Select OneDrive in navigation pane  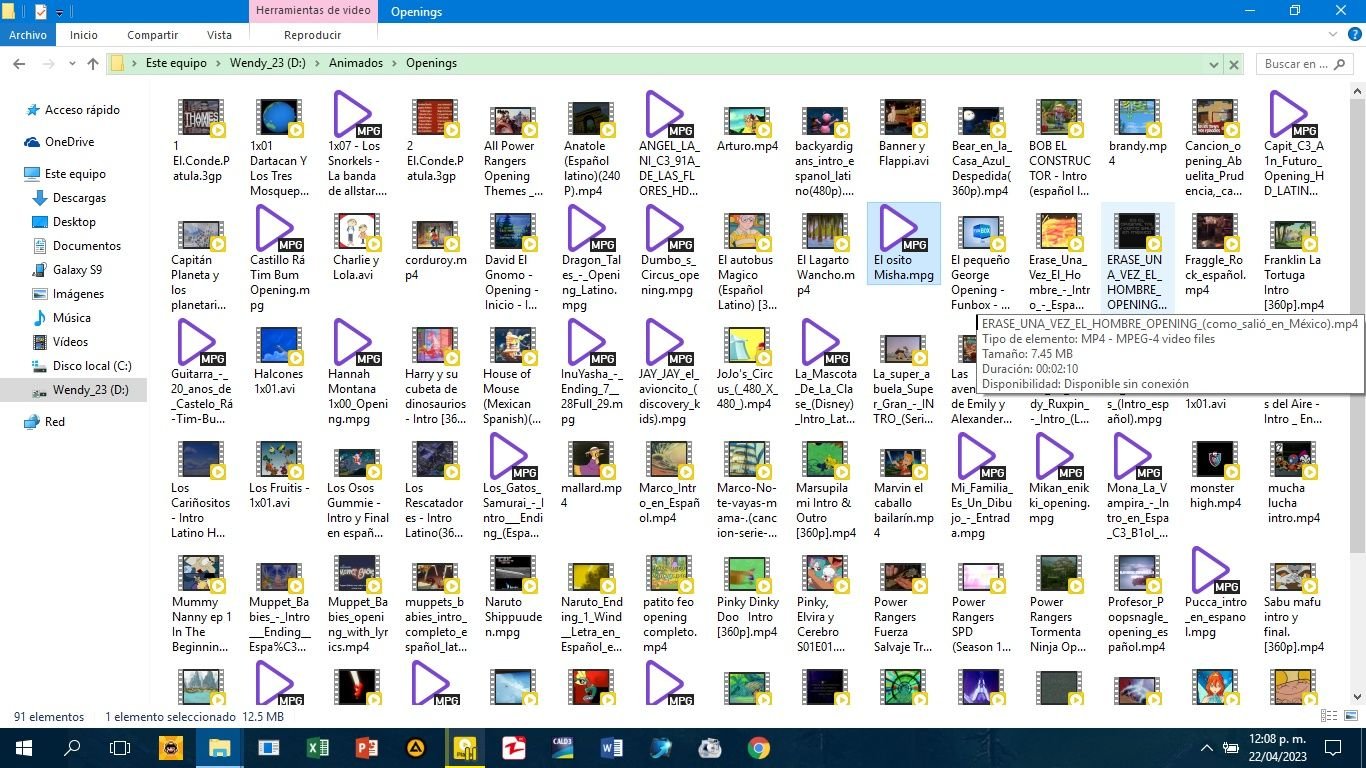(69, 142)
